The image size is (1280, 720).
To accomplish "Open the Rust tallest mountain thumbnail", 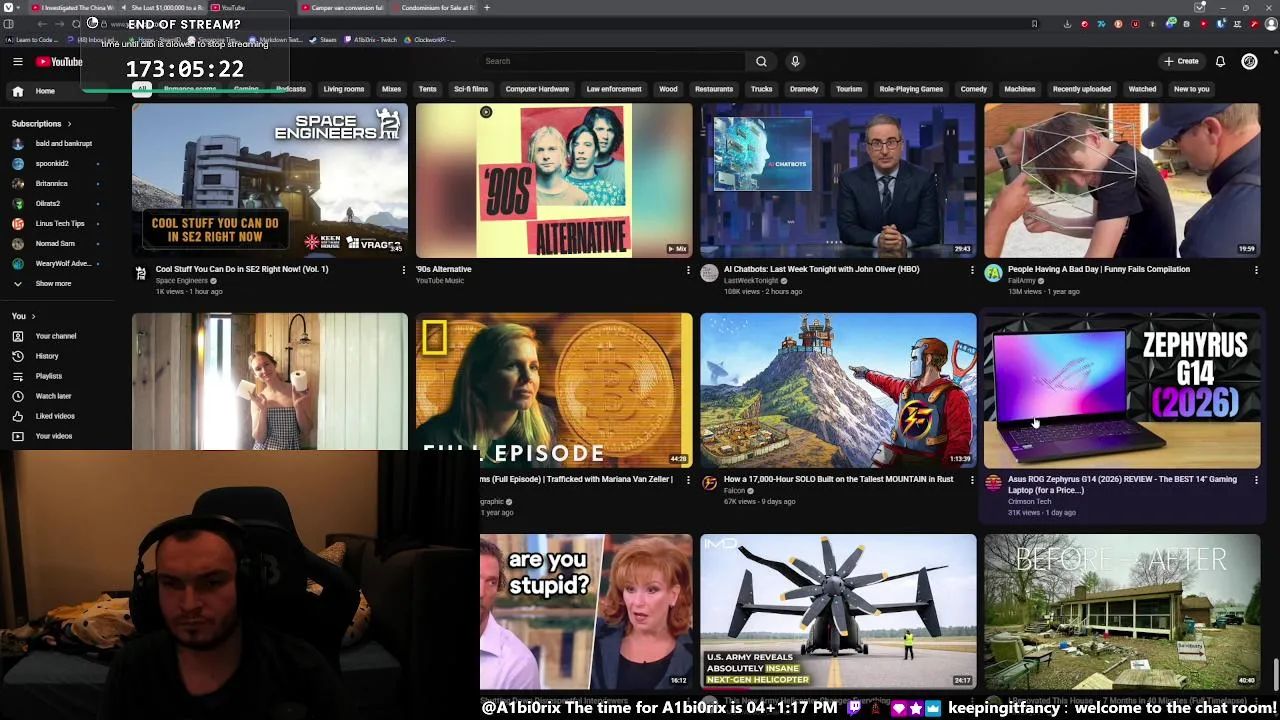I will pyautogui.click(x=838, y=391).
